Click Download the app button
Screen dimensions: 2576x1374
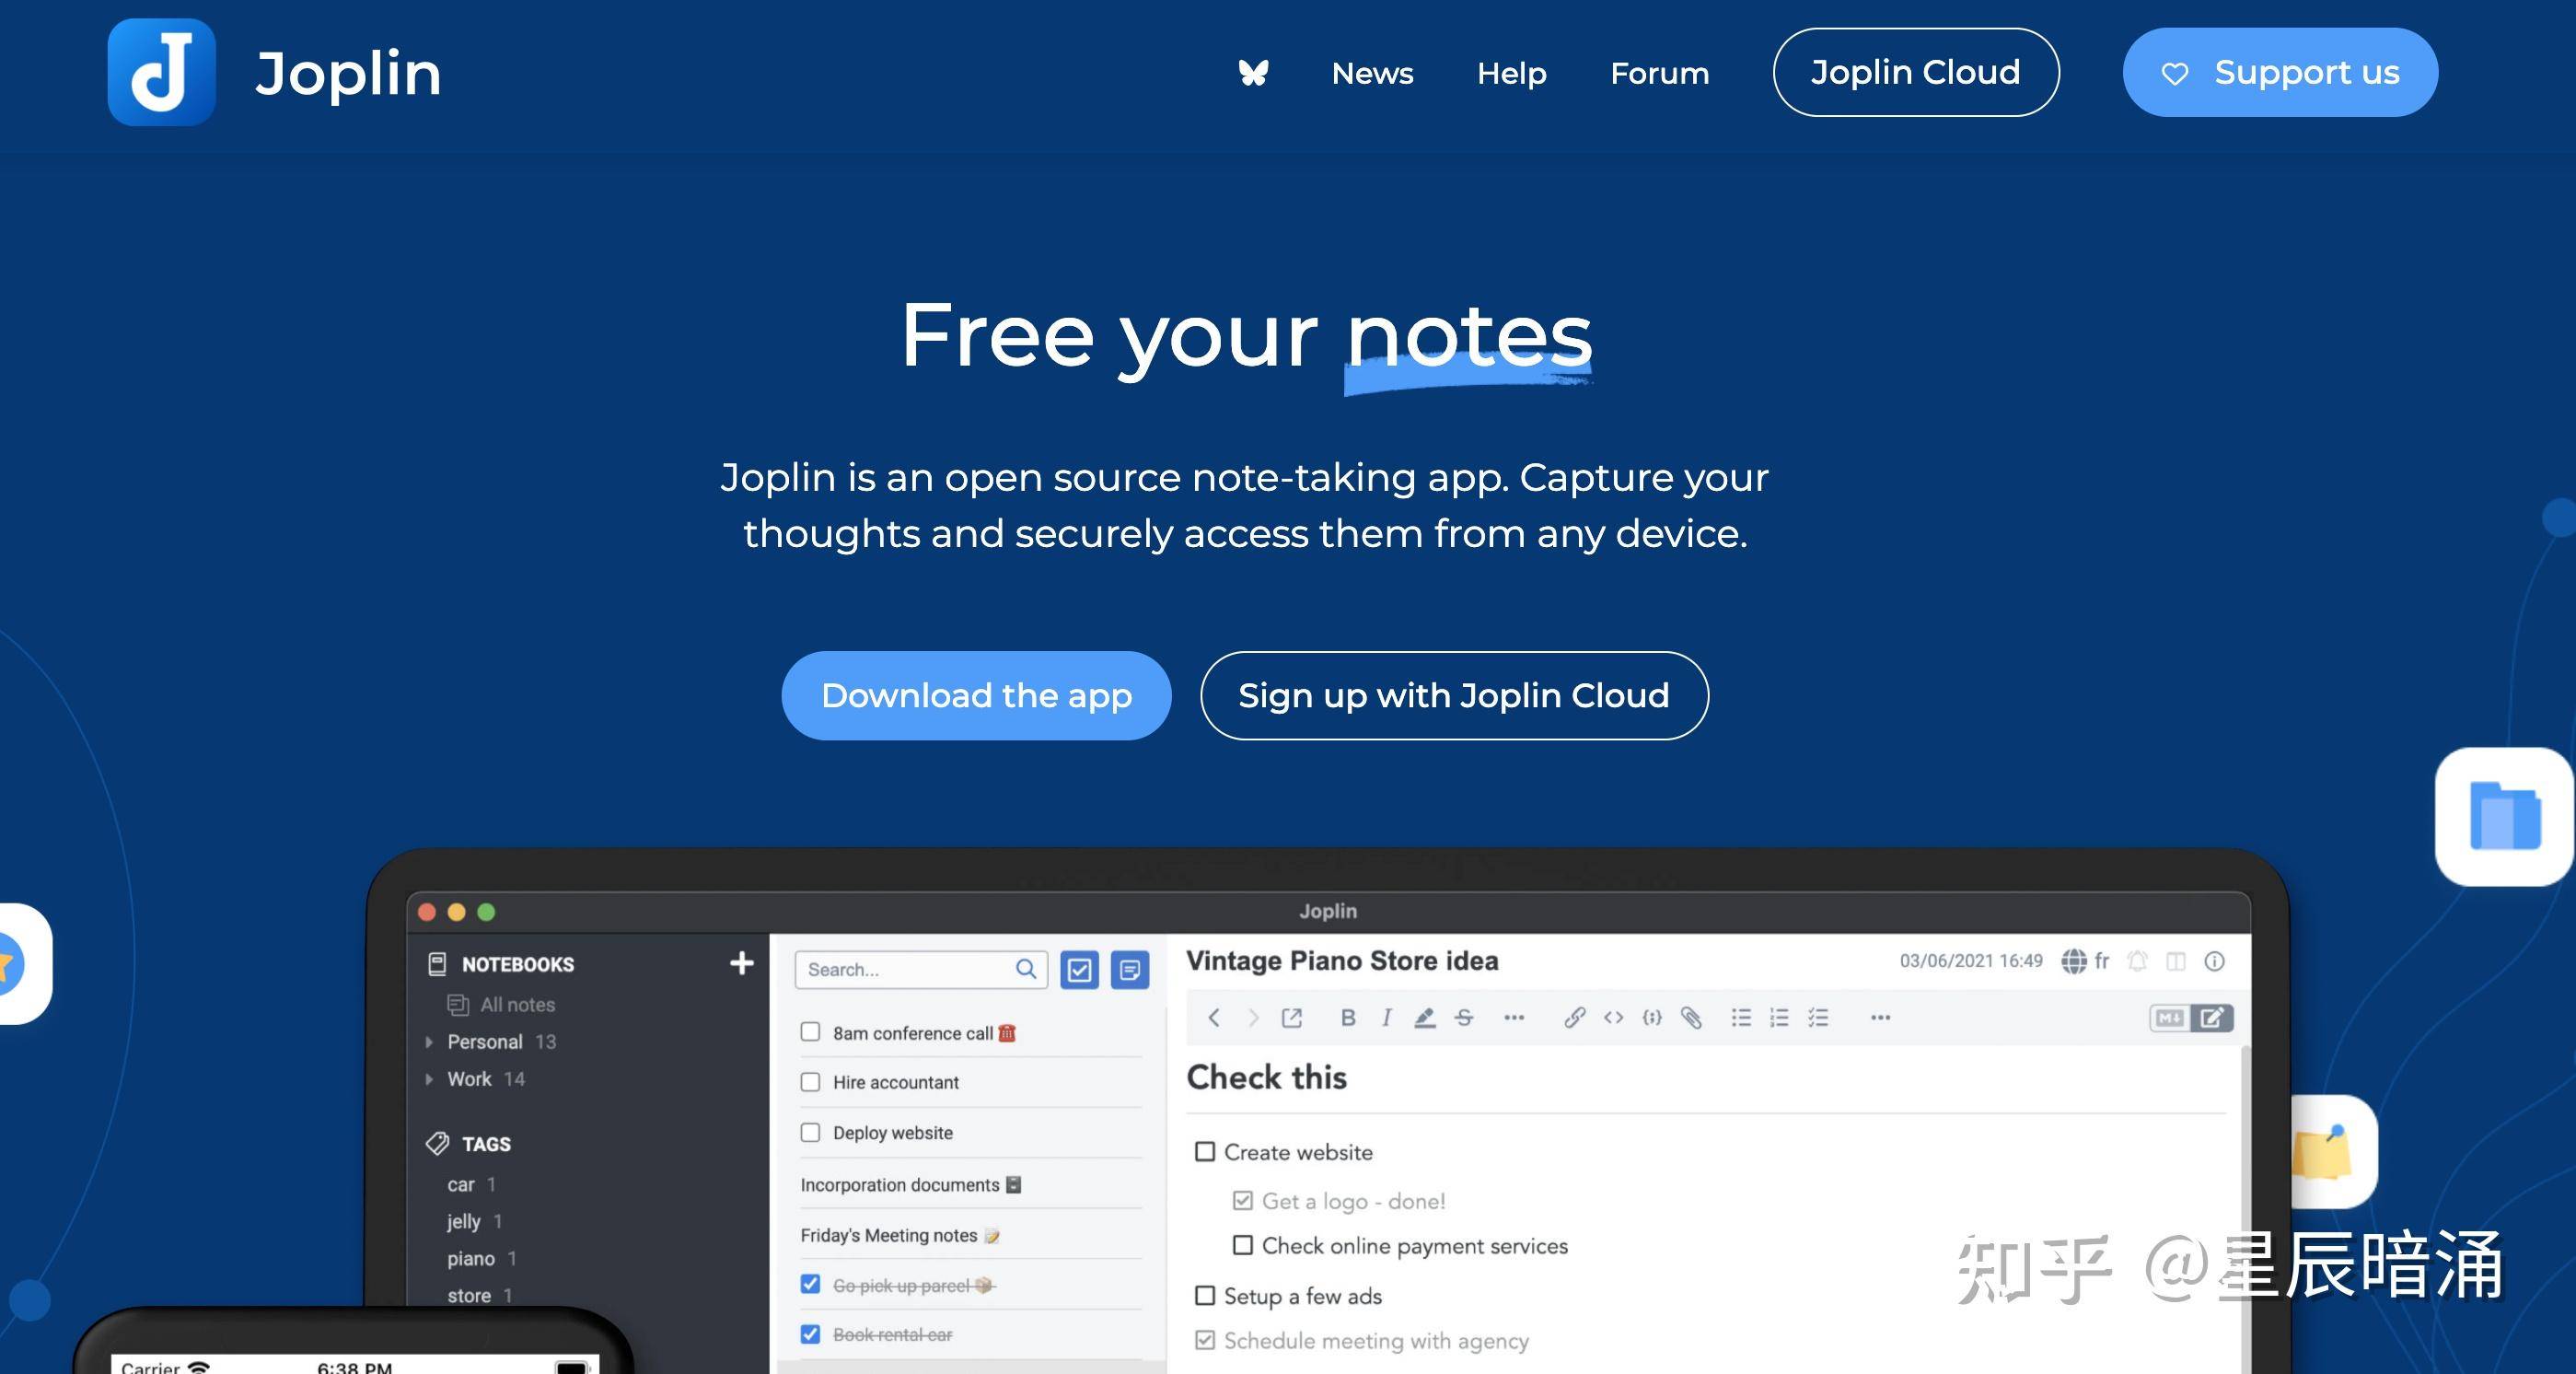pos(976,695)
